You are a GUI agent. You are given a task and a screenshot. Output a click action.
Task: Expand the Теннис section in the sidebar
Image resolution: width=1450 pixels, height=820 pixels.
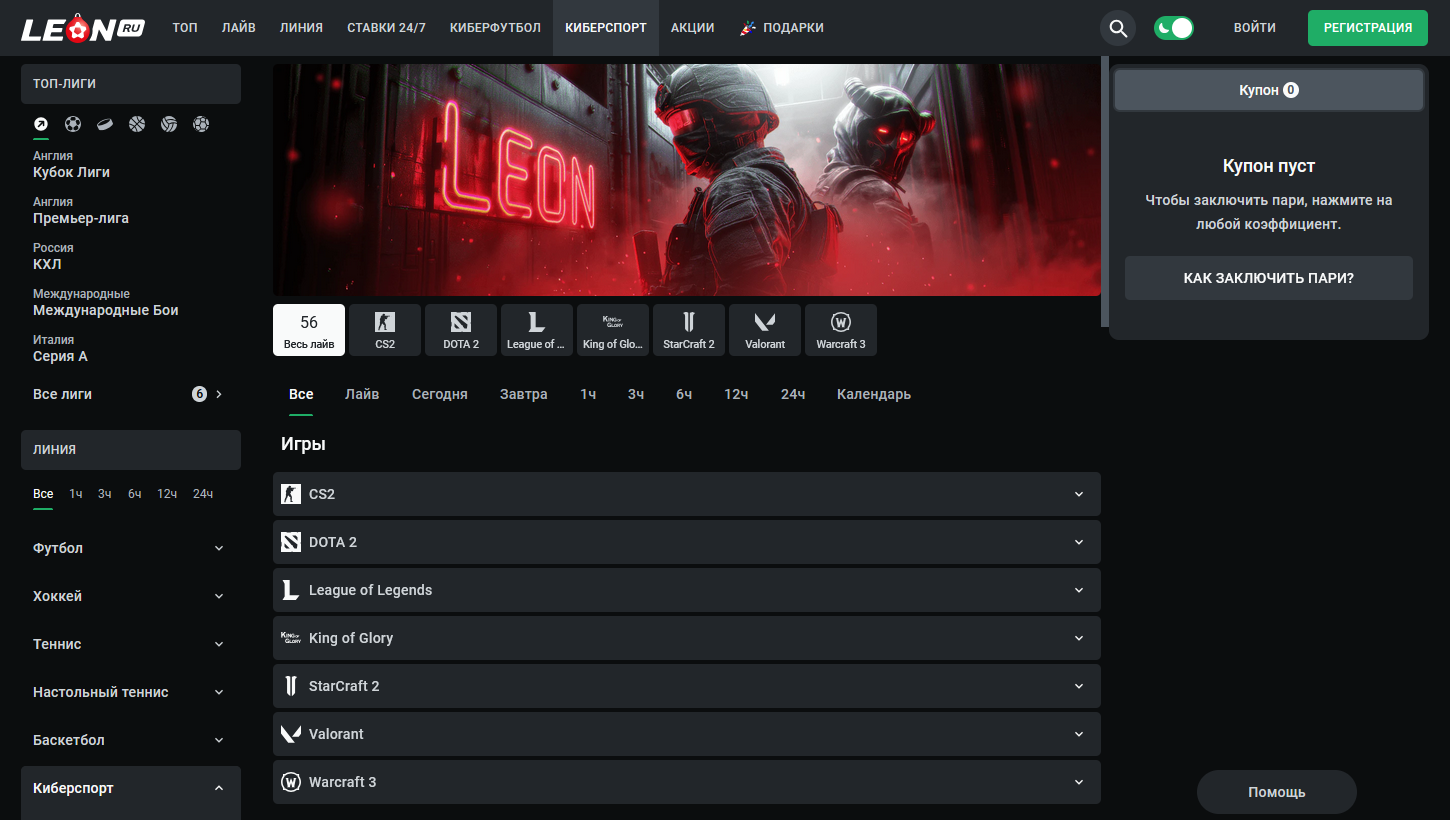[131, 644]
